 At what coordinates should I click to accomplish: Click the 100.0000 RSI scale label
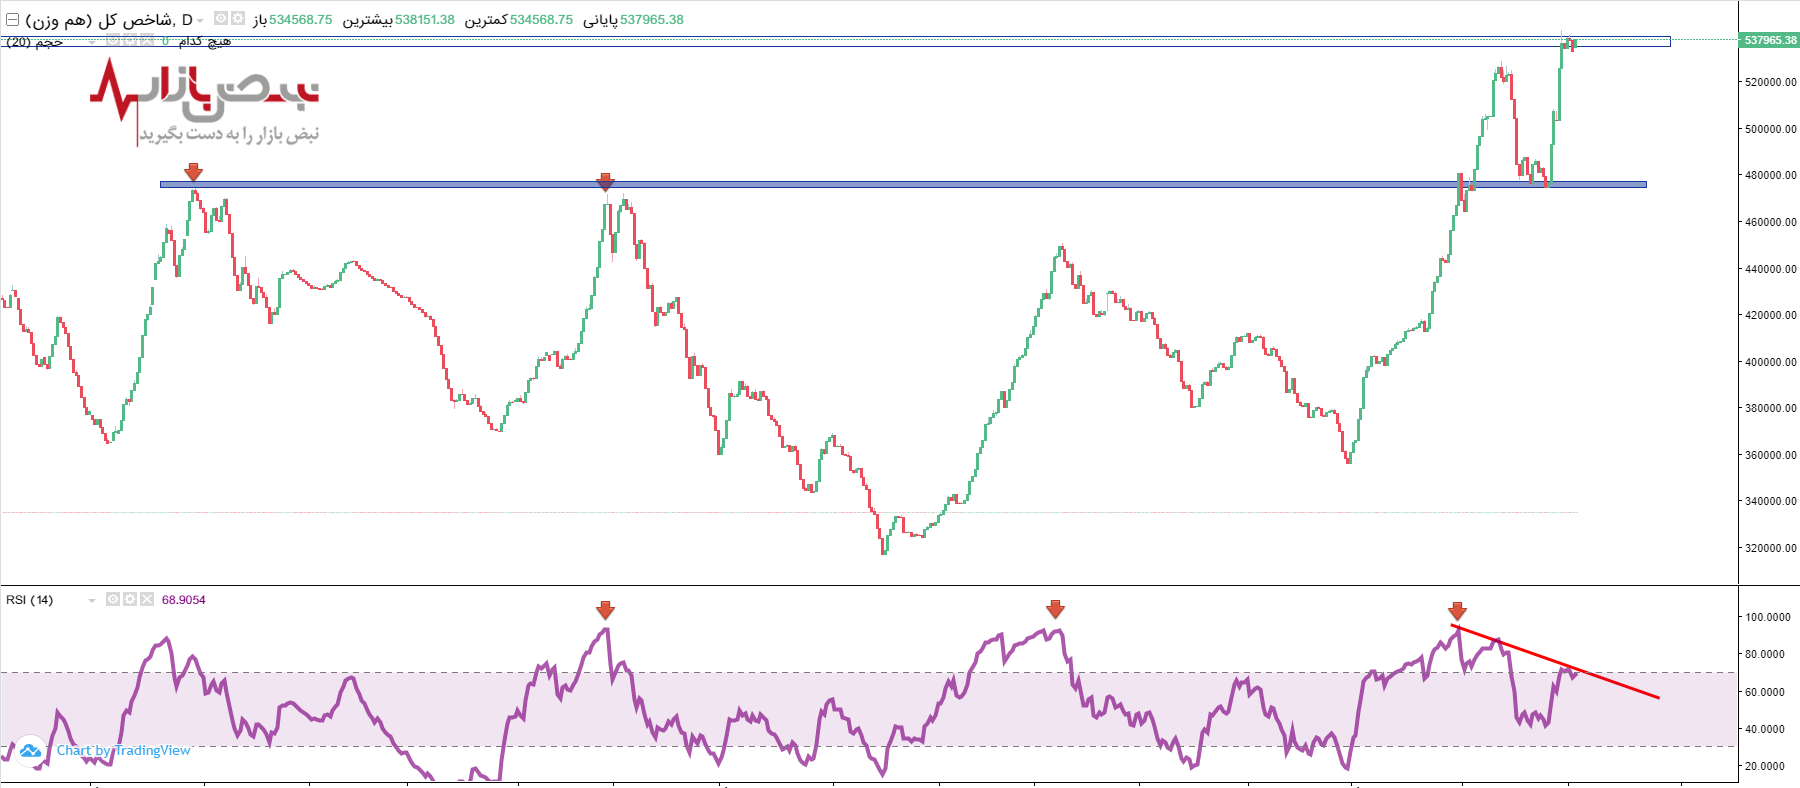(1768, 617)
